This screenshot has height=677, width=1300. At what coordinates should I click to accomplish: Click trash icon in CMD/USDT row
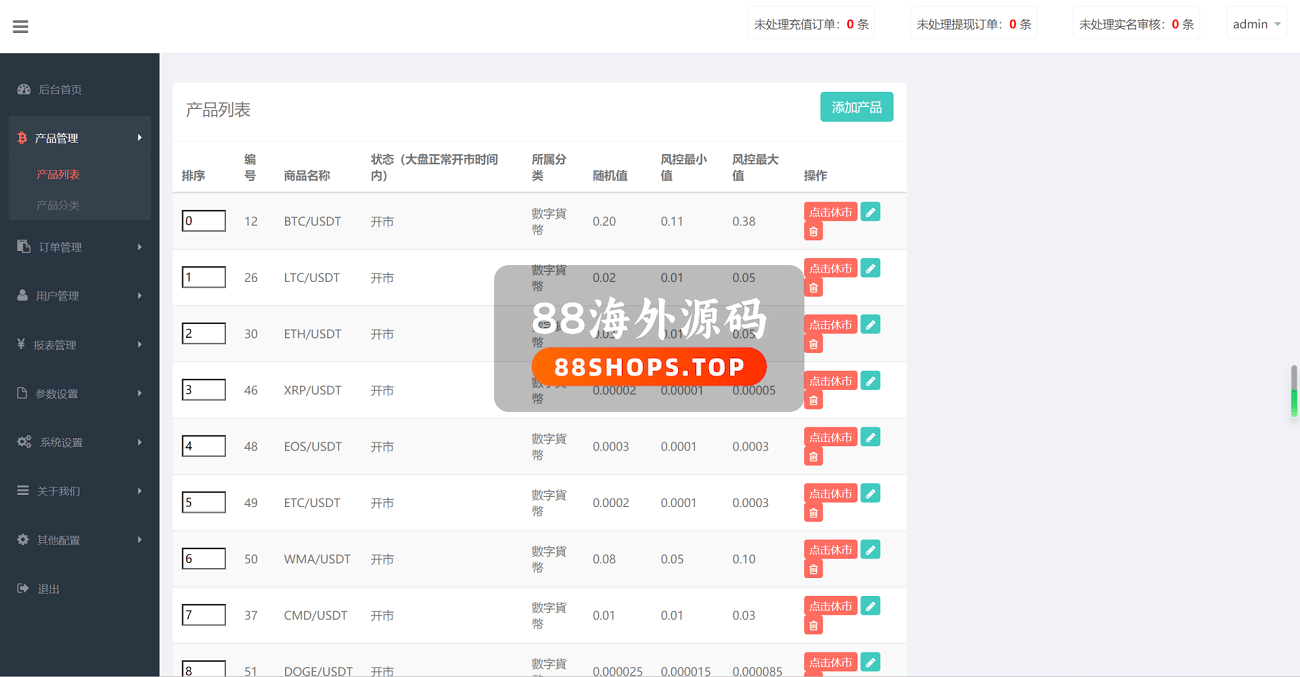pyautogui.click(x=814, y=626)
